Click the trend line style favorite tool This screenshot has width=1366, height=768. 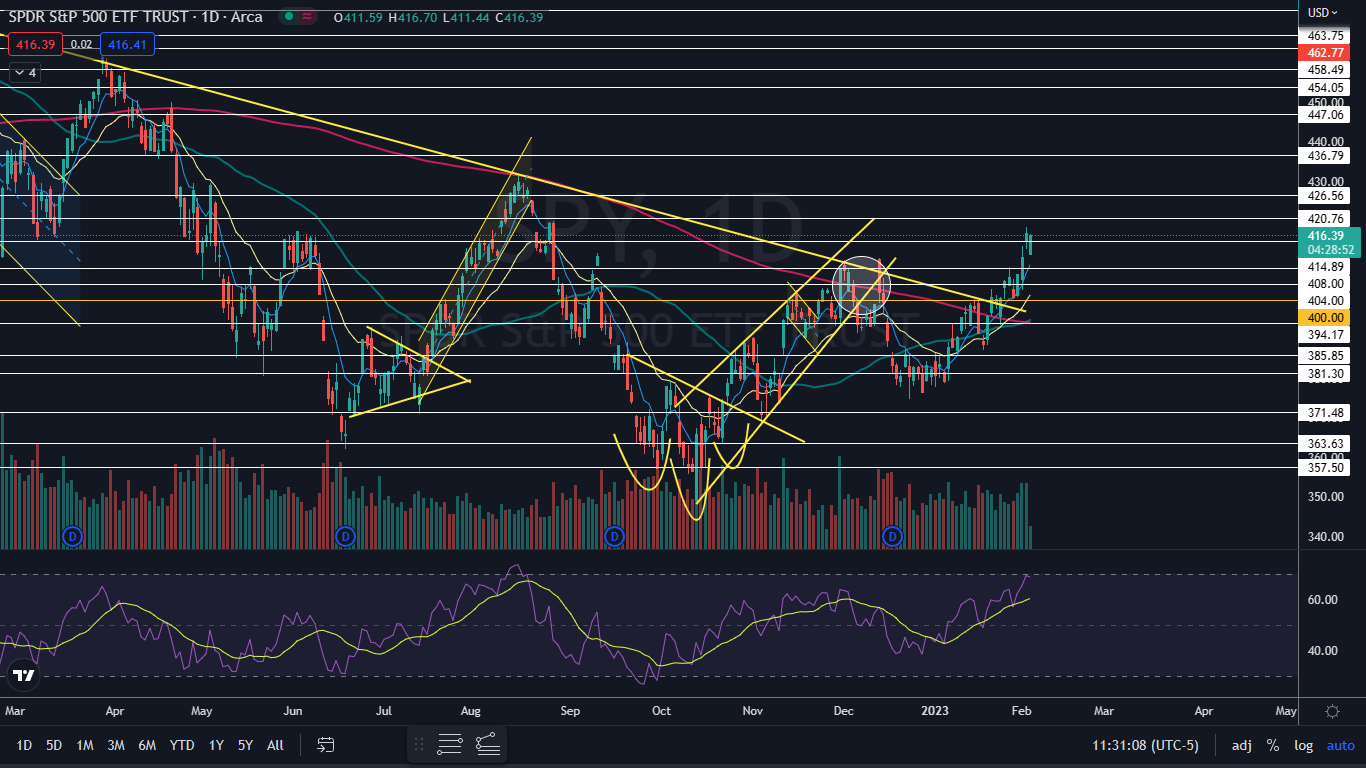[x=487, y=744]
